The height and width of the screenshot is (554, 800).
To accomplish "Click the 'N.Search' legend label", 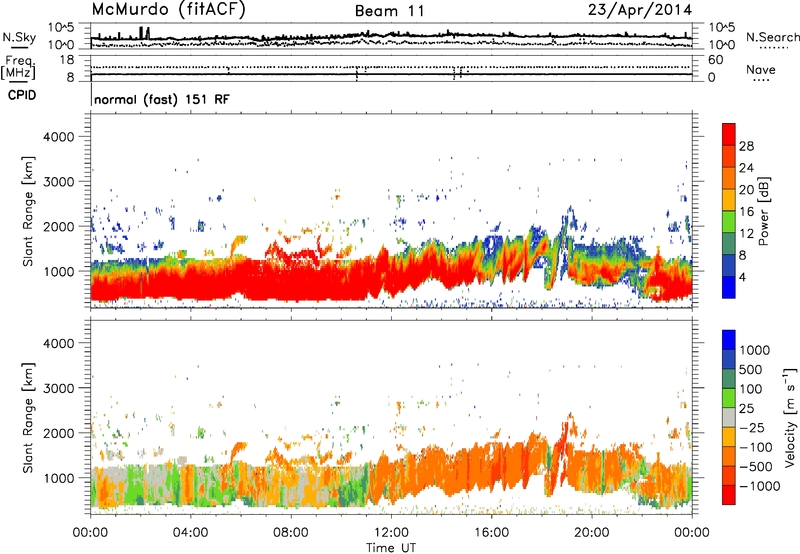I will click(772, 37).
